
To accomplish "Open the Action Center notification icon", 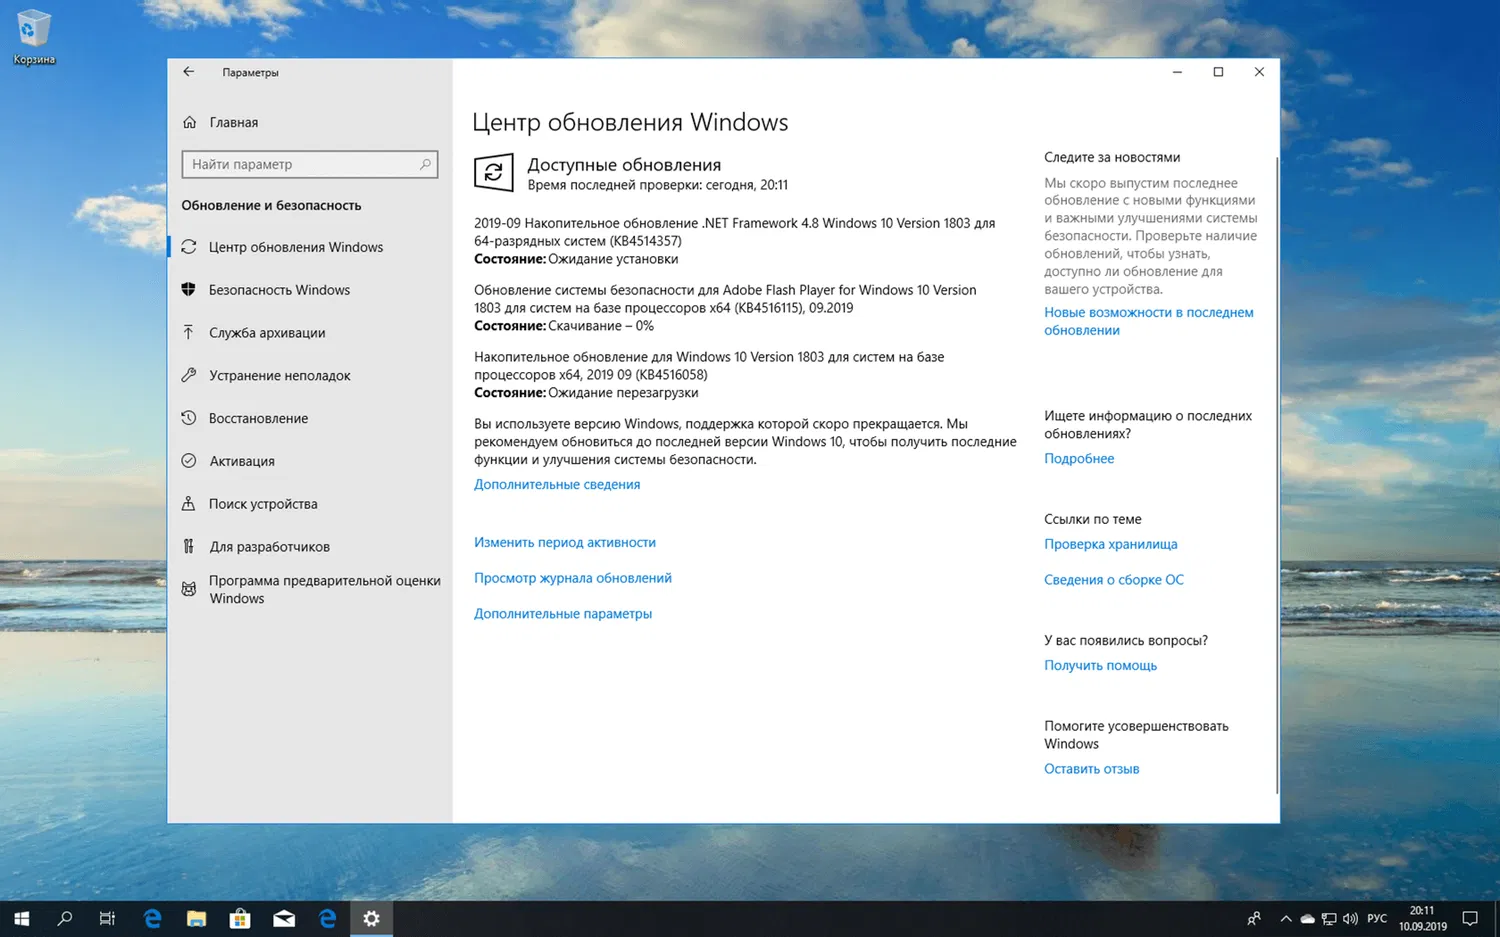I will point(1470,918).
